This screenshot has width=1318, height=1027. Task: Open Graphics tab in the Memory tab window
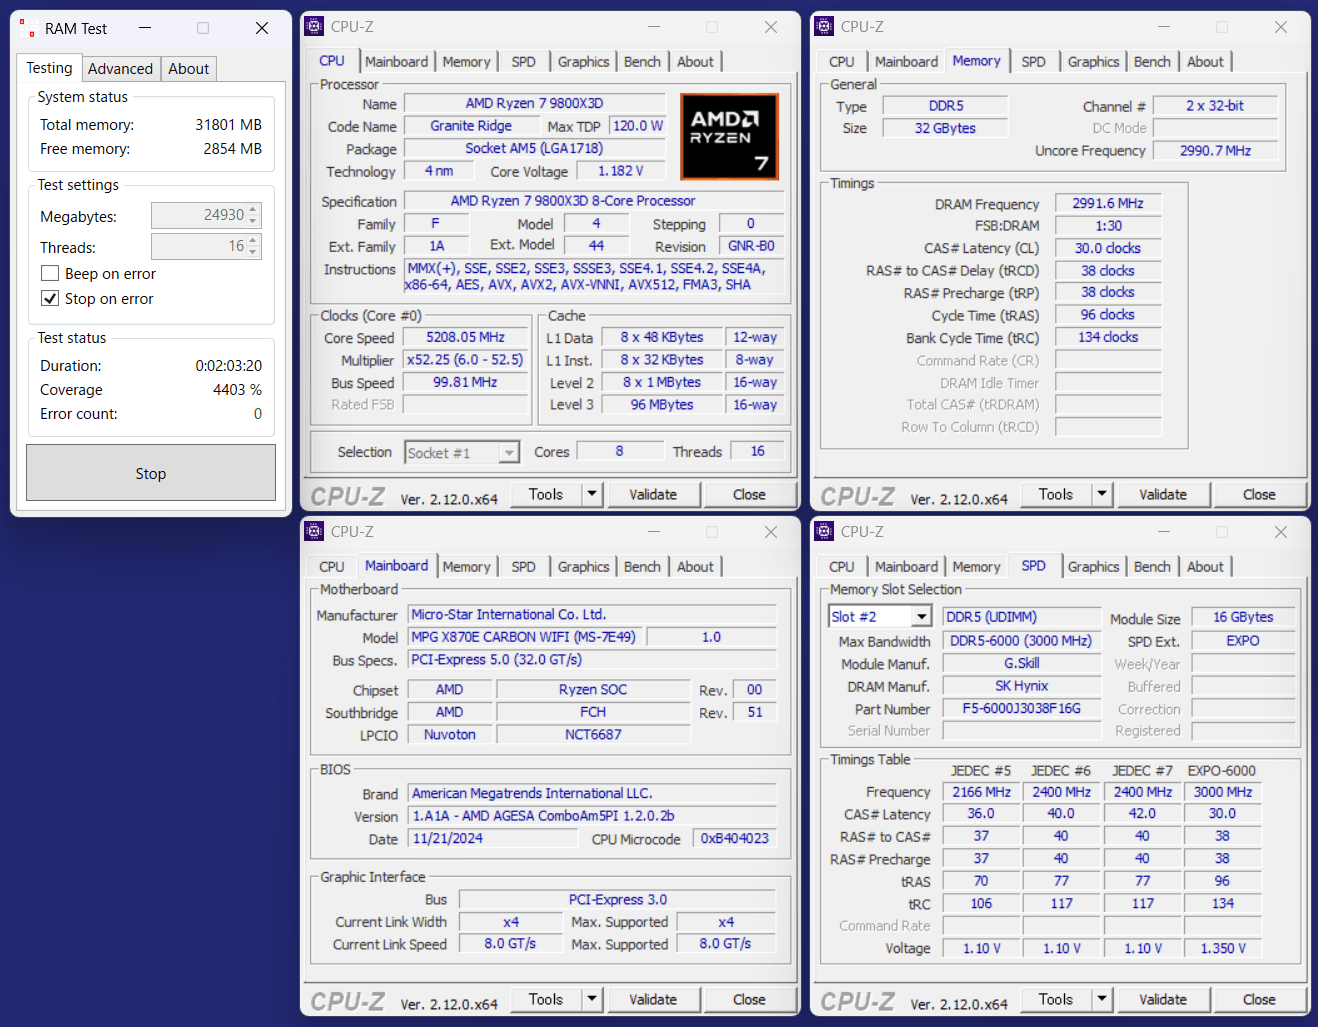tap(1093, 62)
